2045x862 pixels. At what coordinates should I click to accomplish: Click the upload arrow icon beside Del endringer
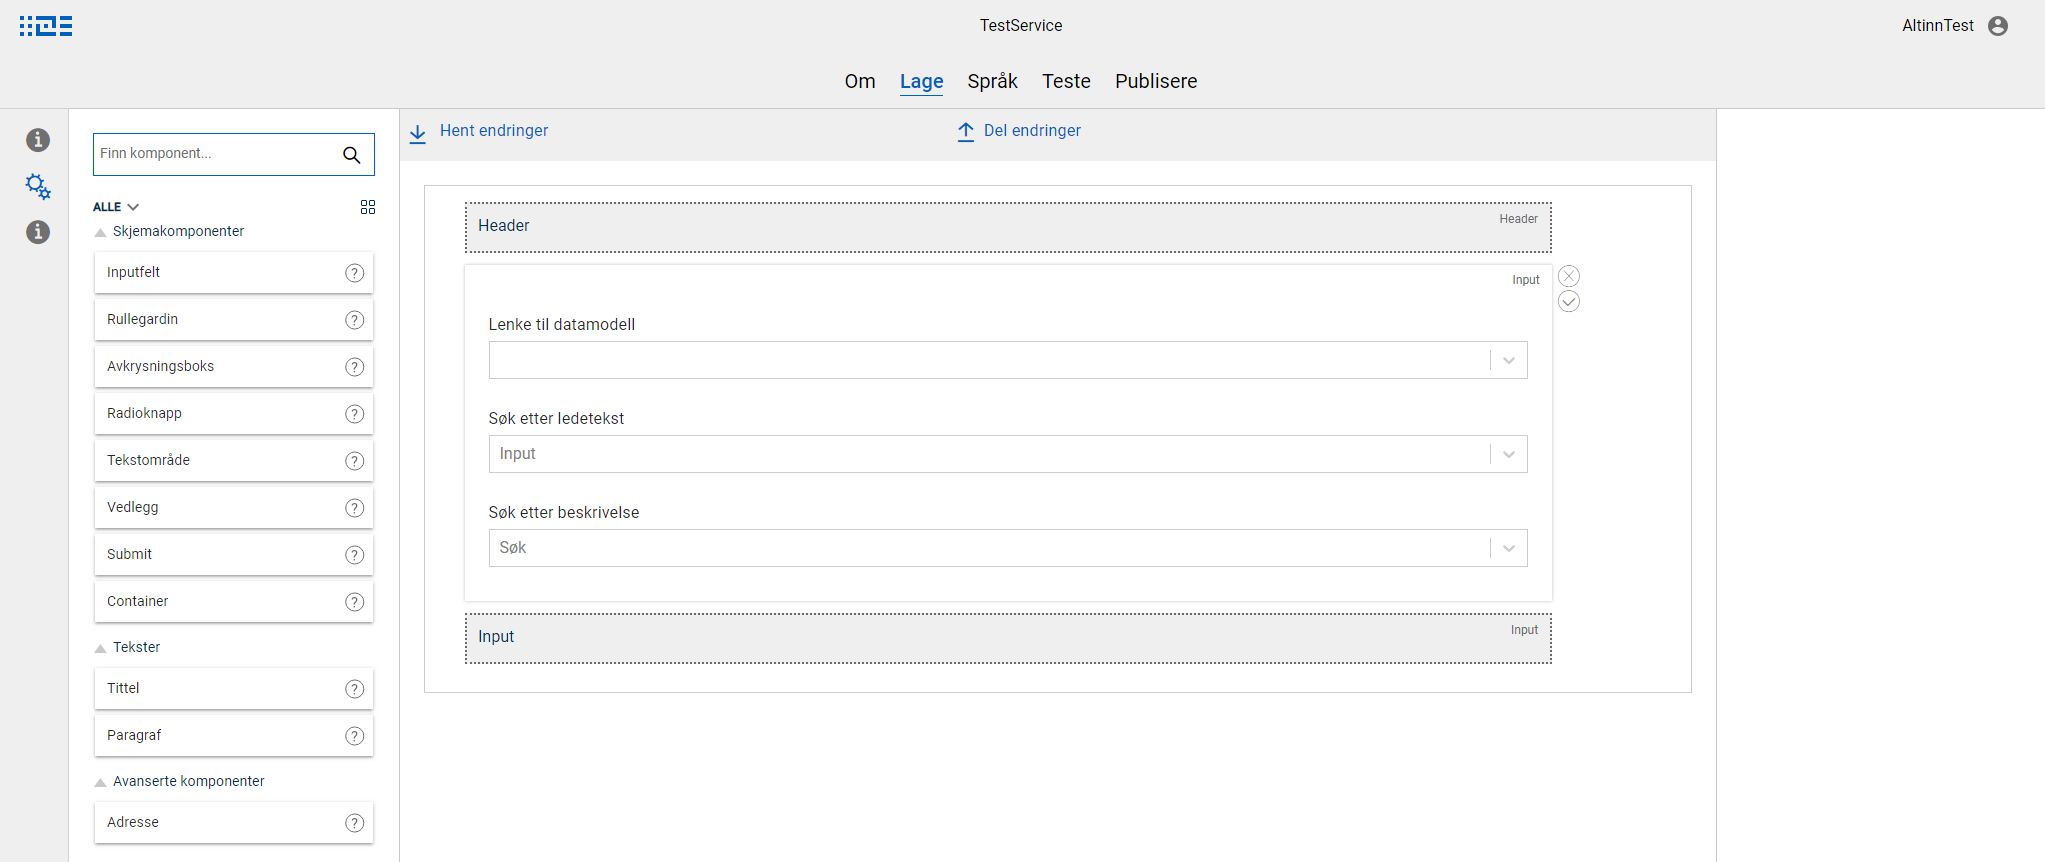click(966, 132)
